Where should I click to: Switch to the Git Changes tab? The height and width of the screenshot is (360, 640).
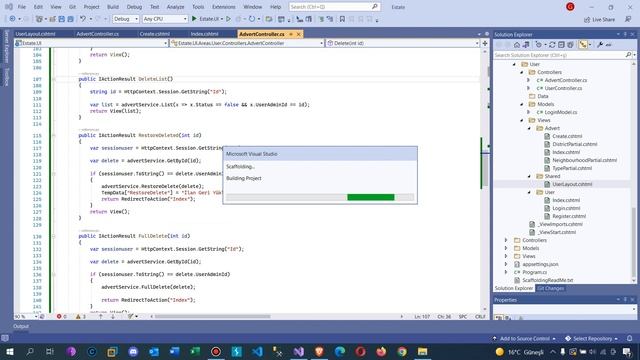[550, 288]
